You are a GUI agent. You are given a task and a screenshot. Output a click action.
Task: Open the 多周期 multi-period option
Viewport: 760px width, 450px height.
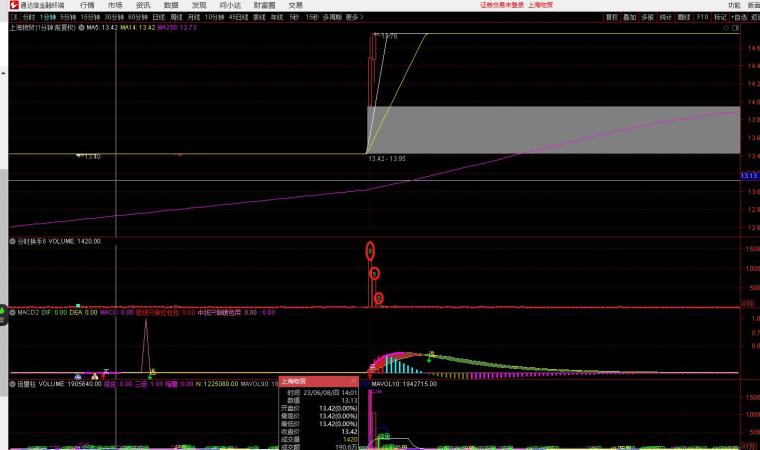(x=332, y=17)
